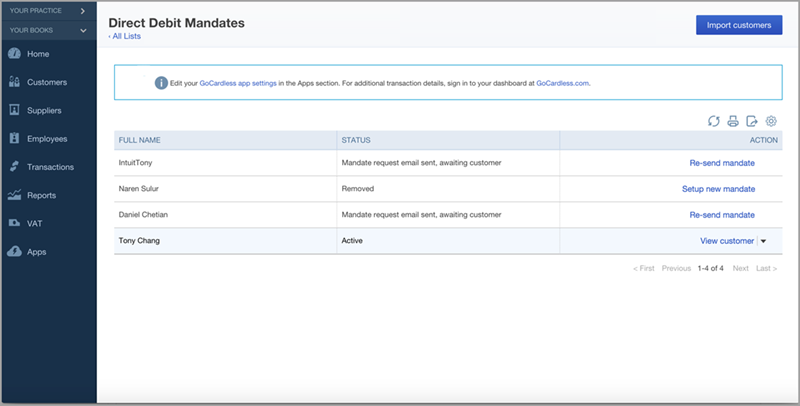The image size is (800, 406).
Task: Click the Home dashboard icon in sidebar
Action: 14,54
